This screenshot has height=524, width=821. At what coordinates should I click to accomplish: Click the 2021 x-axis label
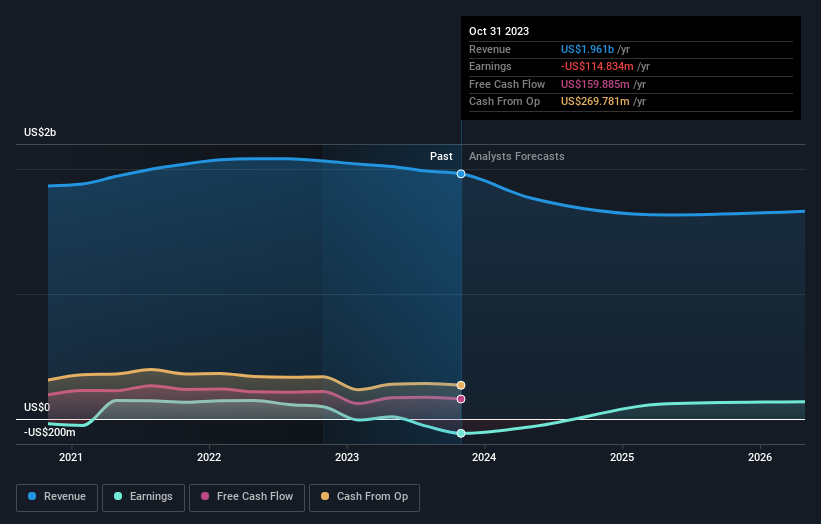click(x=71, y=457)
